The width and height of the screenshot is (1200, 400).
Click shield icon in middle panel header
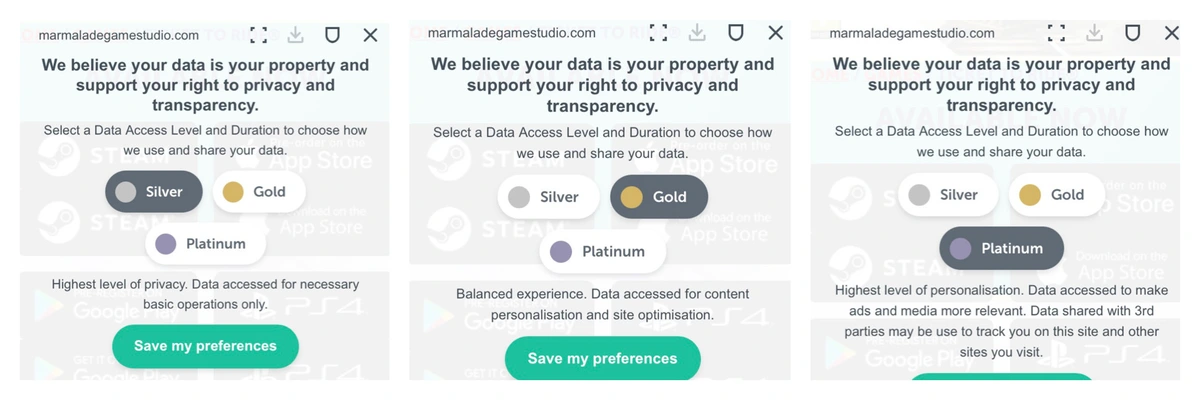735,33
